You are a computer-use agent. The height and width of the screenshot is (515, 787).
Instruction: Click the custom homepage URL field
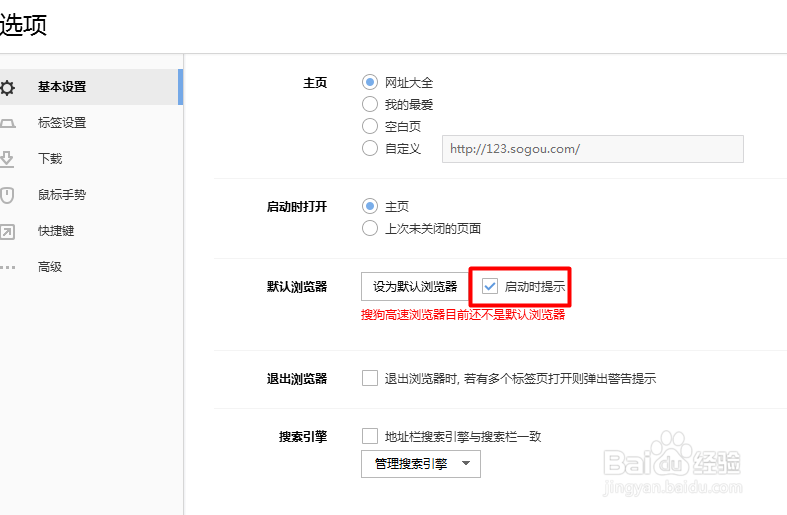click(593, 149)
